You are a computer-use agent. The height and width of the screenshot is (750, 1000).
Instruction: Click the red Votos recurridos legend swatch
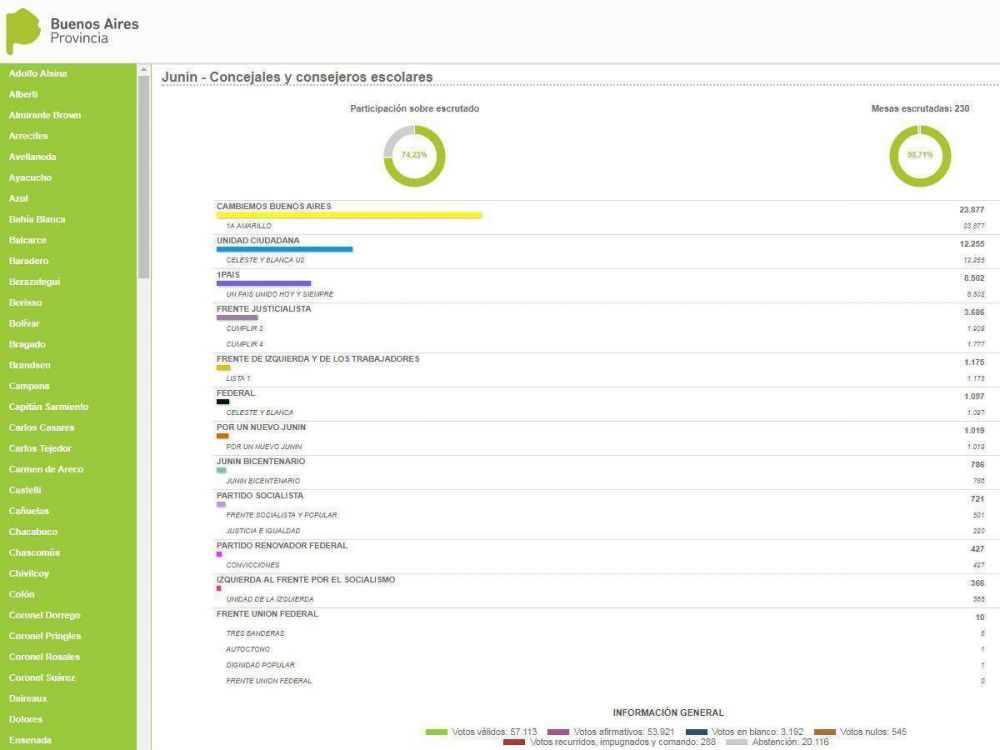[x=514, y=742]
